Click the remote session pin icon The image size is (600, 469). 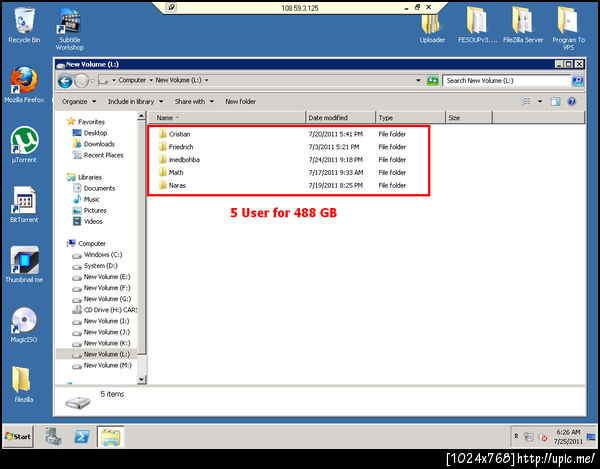[x=171, y=7]
